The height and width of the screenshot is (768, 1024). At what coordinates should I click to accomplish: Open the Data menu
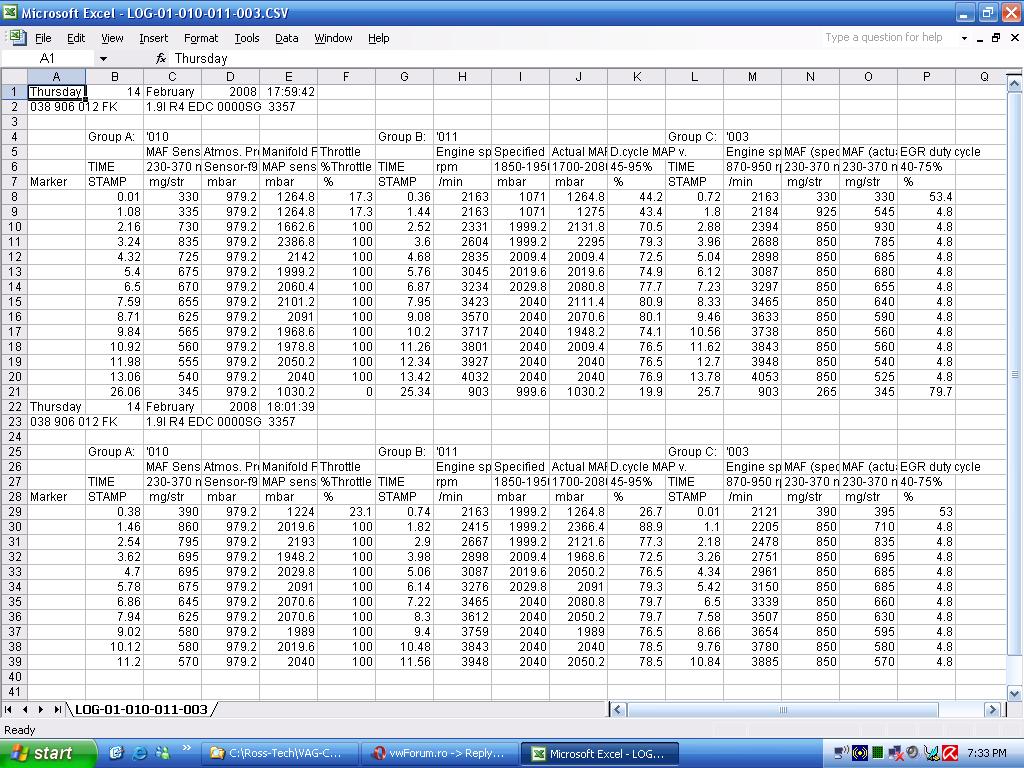[286, 38]
